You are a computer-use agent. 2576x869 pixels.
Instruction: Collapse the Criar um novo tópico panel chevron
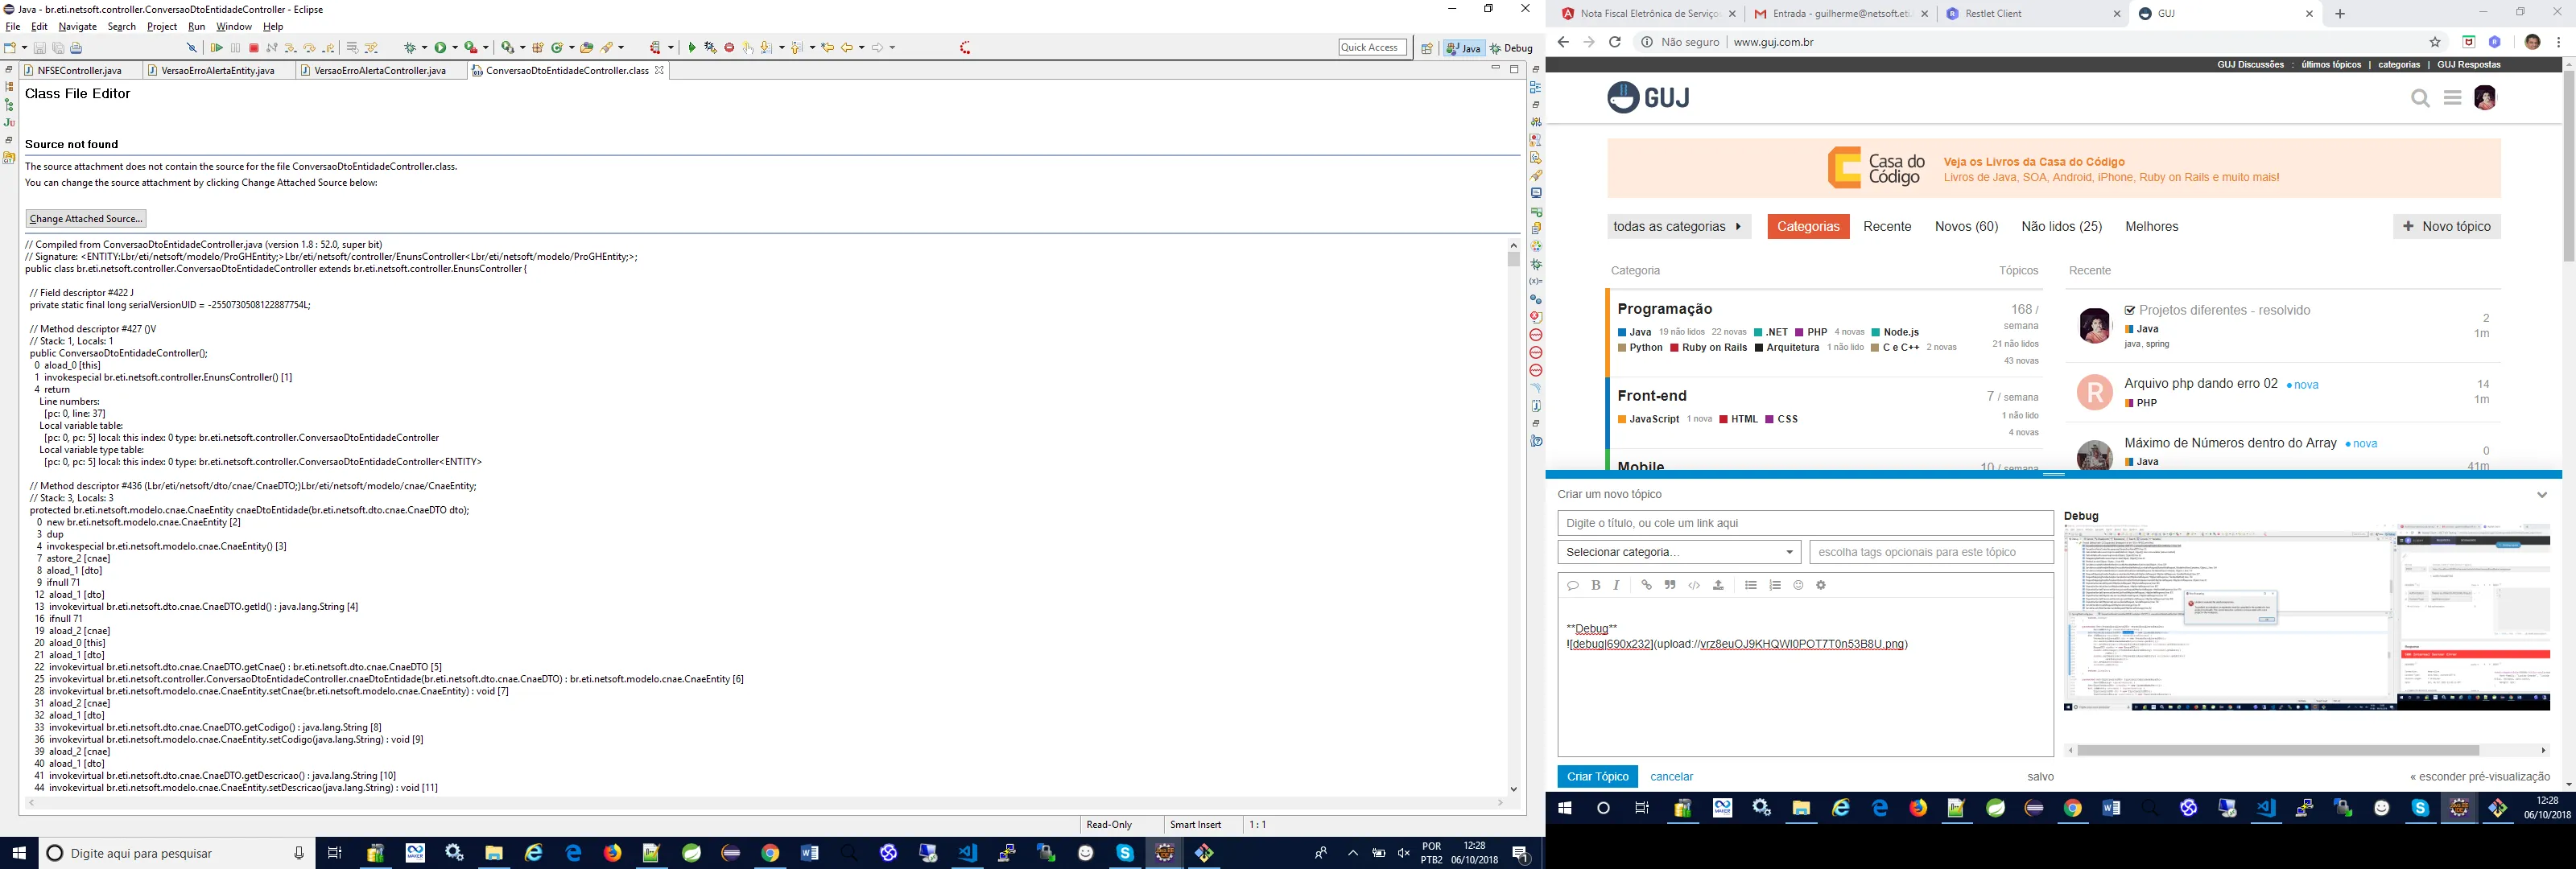(2541, 494)
